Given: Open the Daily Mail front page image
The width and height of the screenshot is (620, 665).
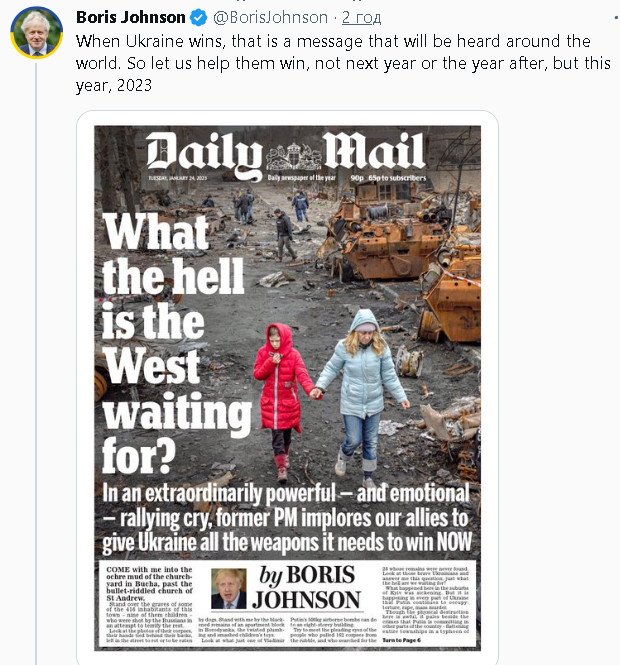Looking at the screenshot, I should tap(288, 388).
